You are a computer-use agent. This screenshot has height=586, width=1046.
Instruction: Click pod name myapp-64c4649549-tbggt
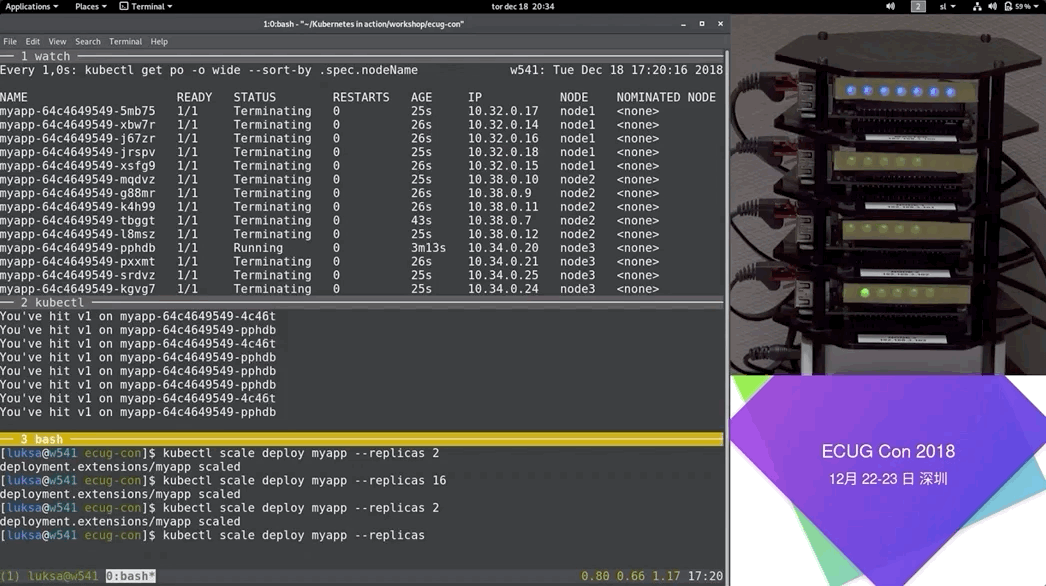pyautogui.click(x=77, y=221)
